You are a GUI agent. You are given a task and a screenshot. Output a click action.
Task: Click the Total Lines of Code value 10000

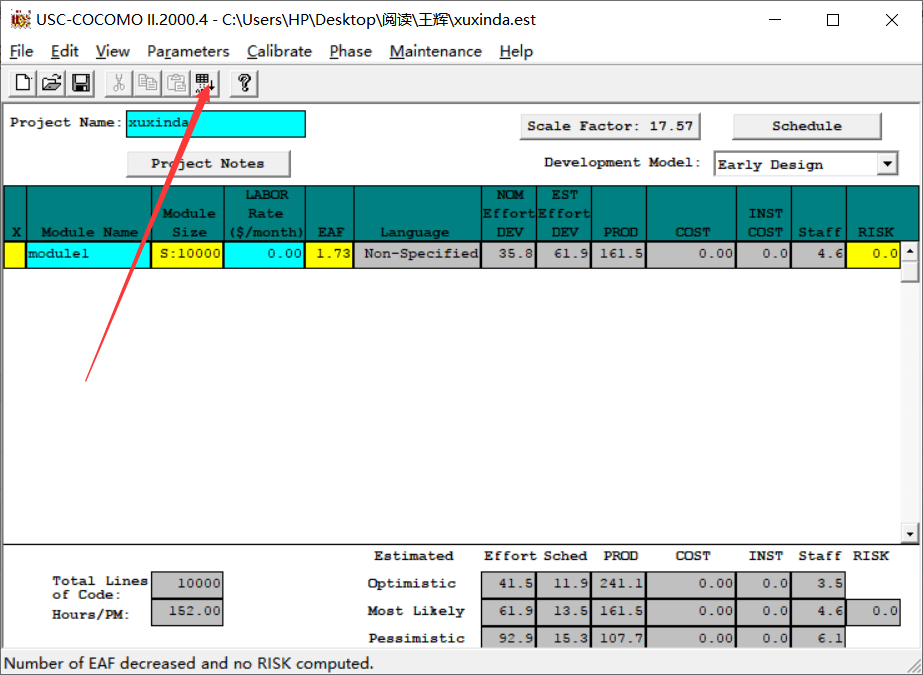pyautogui.click(x=187, y=584)
